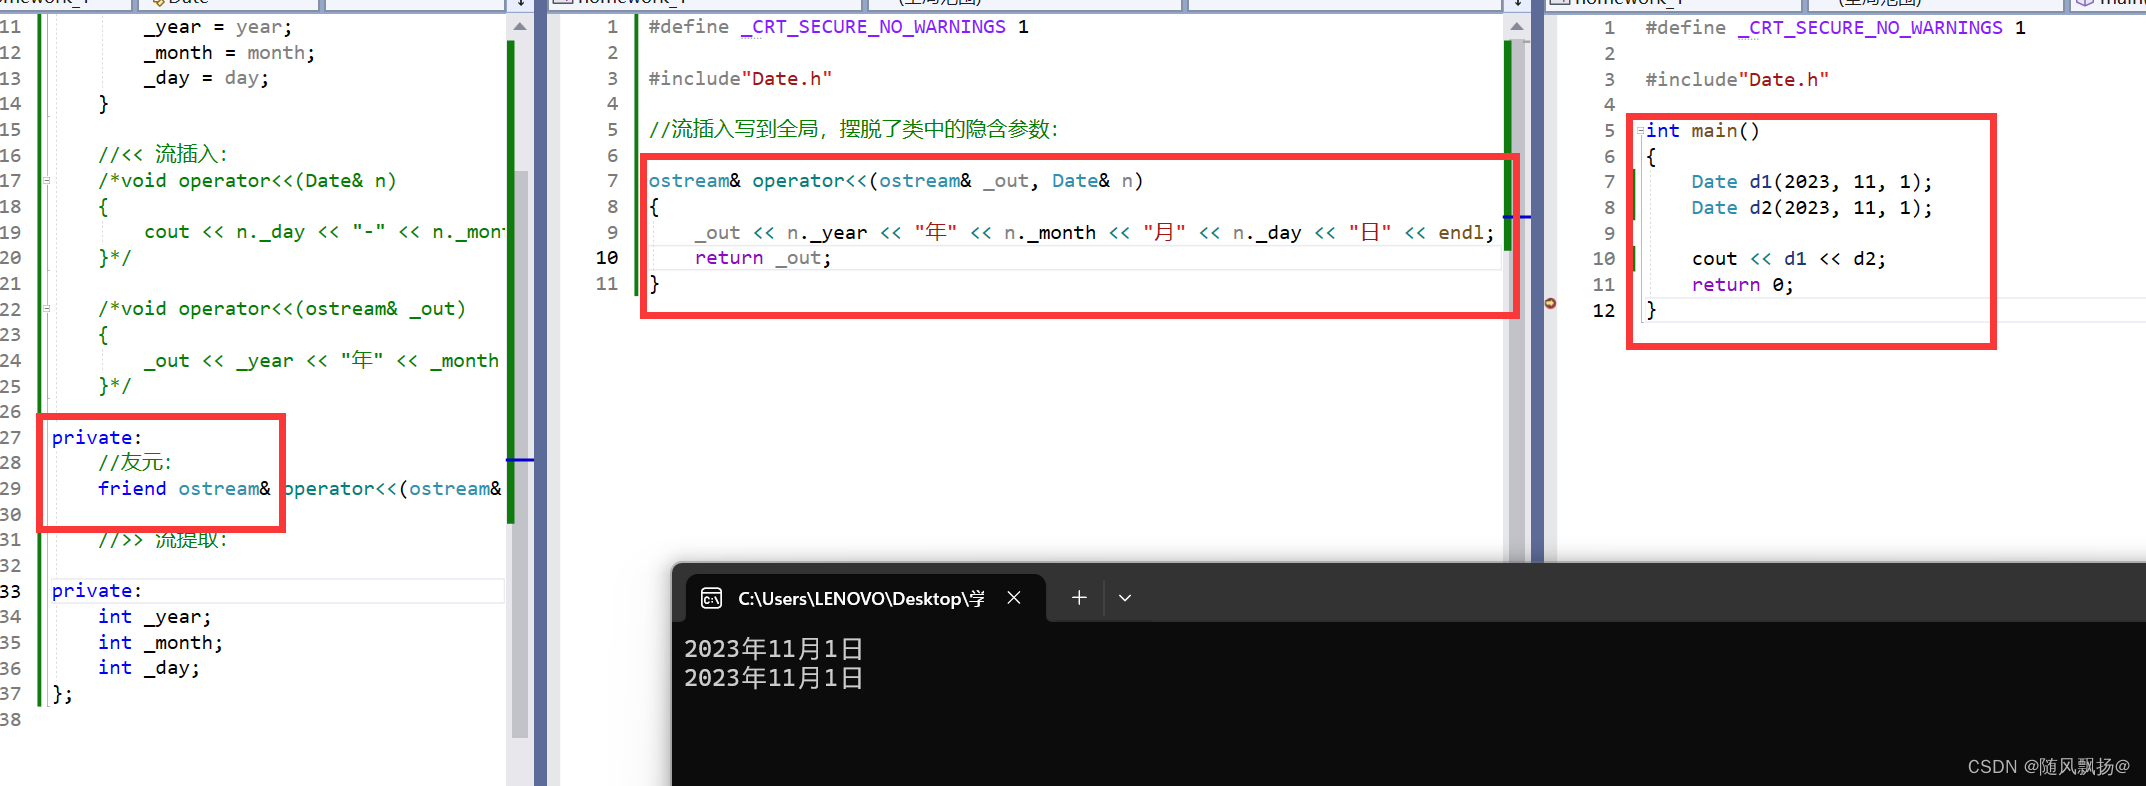
Task: Collapse the comment block at line 22
Action: [46, 309]
